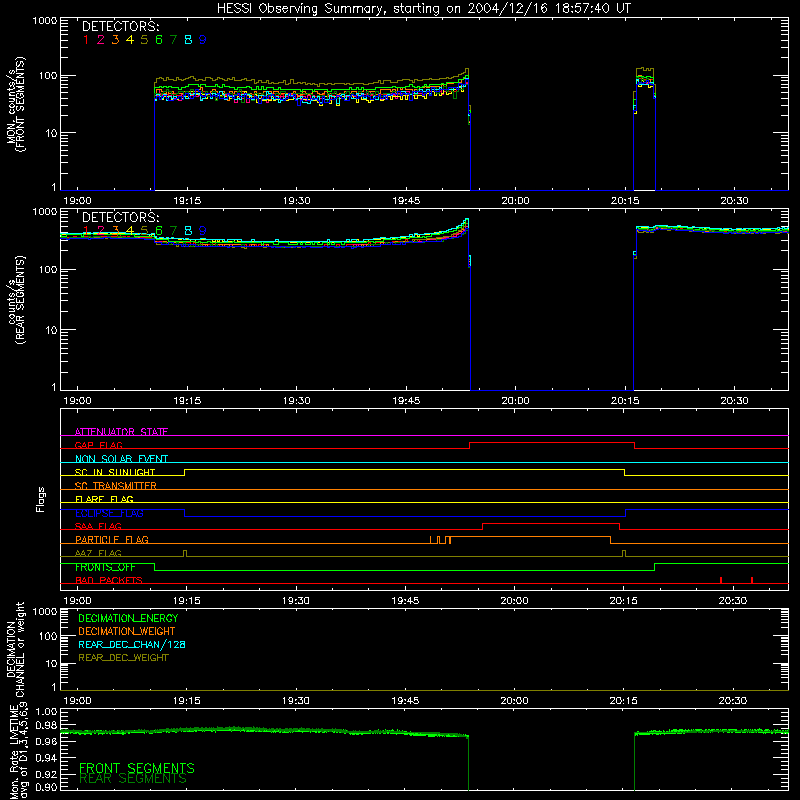
Task: Click 1000 y-tick of front segments plot
Action: click(x=45, y=21)
